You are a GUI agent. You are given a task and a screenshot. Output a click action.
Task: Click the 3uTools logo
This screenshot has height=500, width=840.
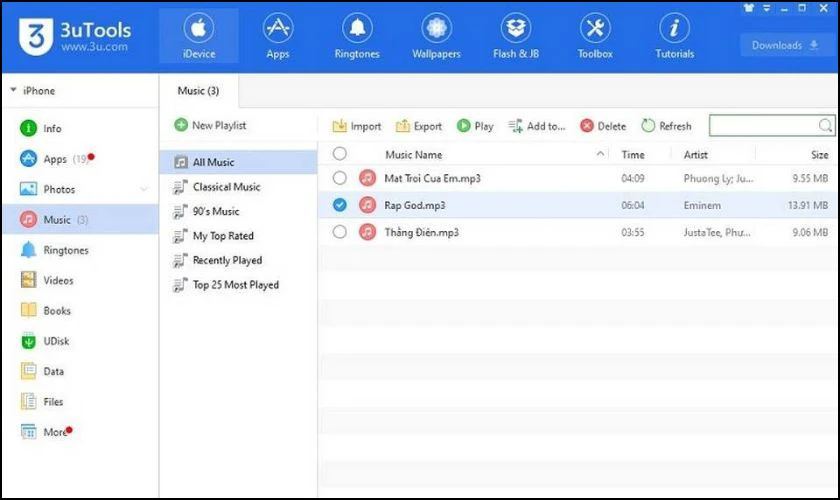click(x=75, y=36)
